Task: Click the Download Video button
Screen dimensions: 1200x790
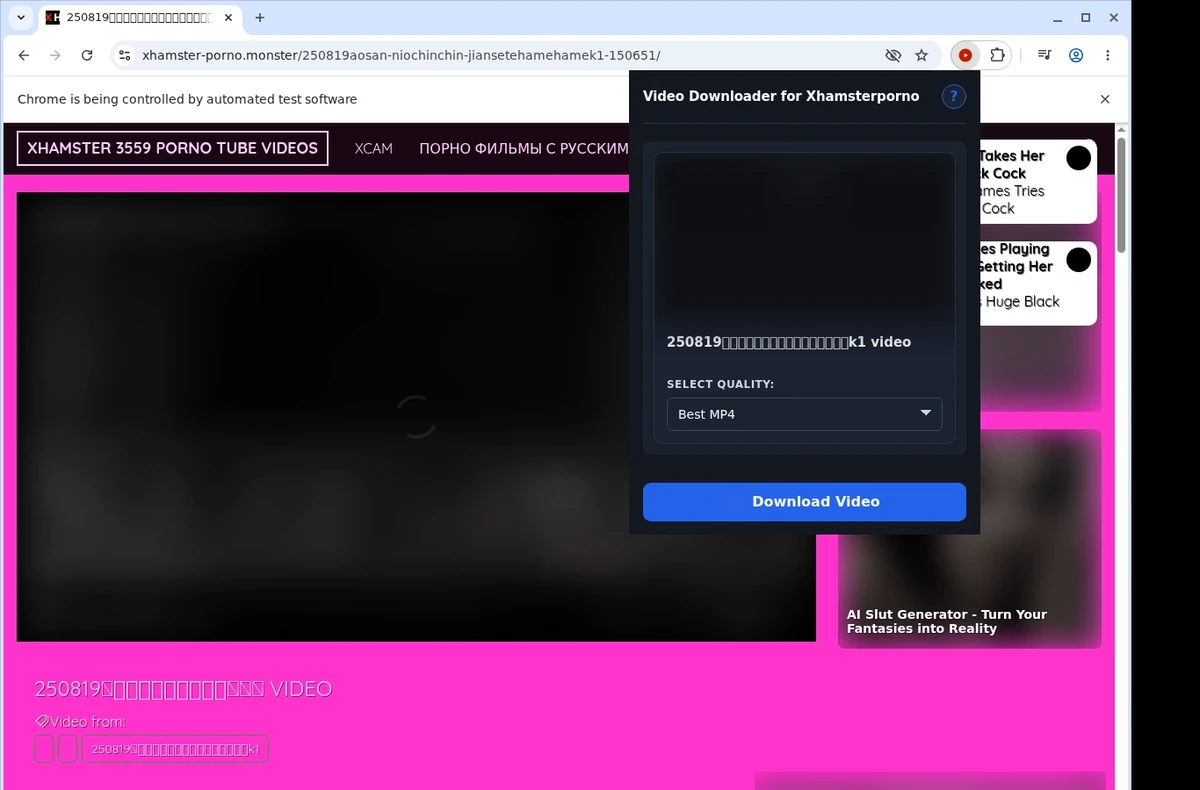Action: [x=804, y=502]
